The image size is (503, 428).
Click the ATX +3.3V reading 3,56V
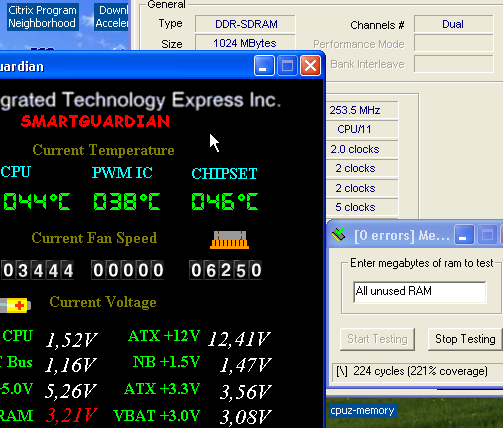tap(246, 392)
